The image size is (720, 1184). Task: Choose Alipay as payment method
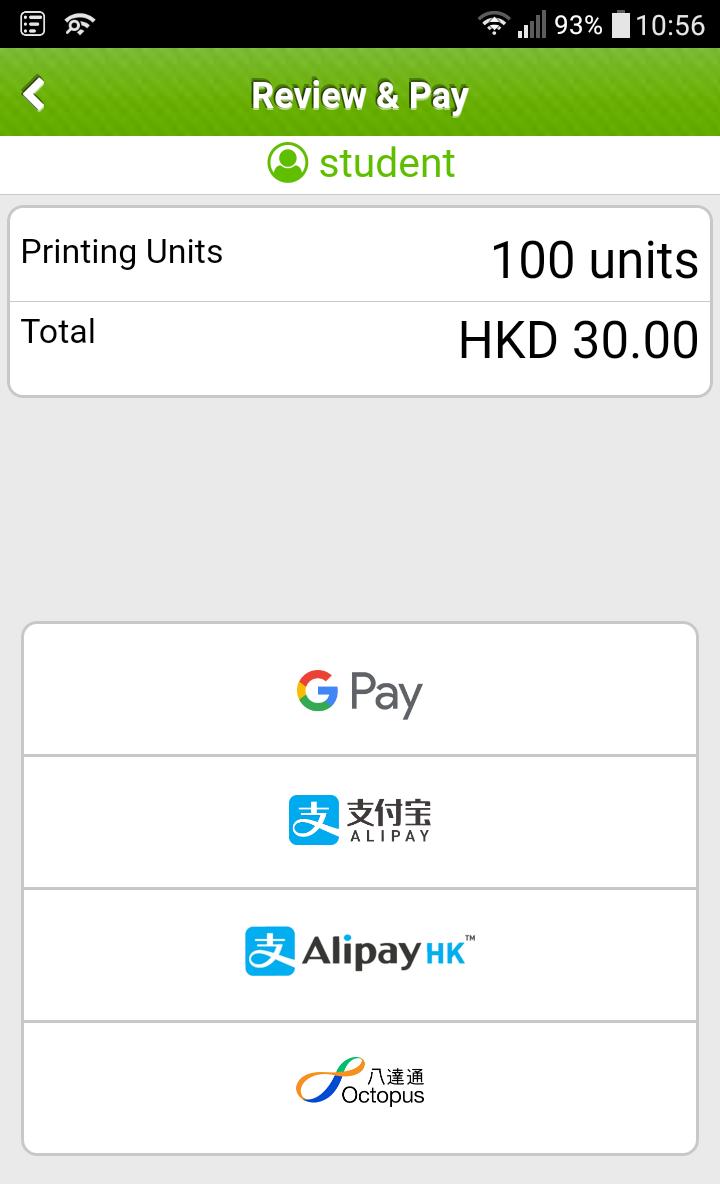pyautogui.click(x=360, y=822)
